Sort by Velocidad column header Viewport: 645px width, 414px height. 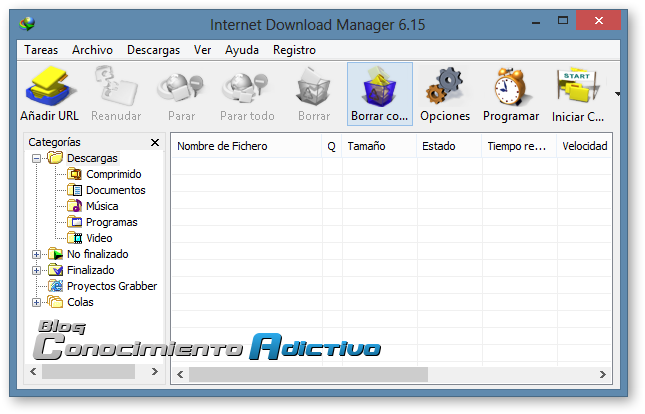click(585, 146)
